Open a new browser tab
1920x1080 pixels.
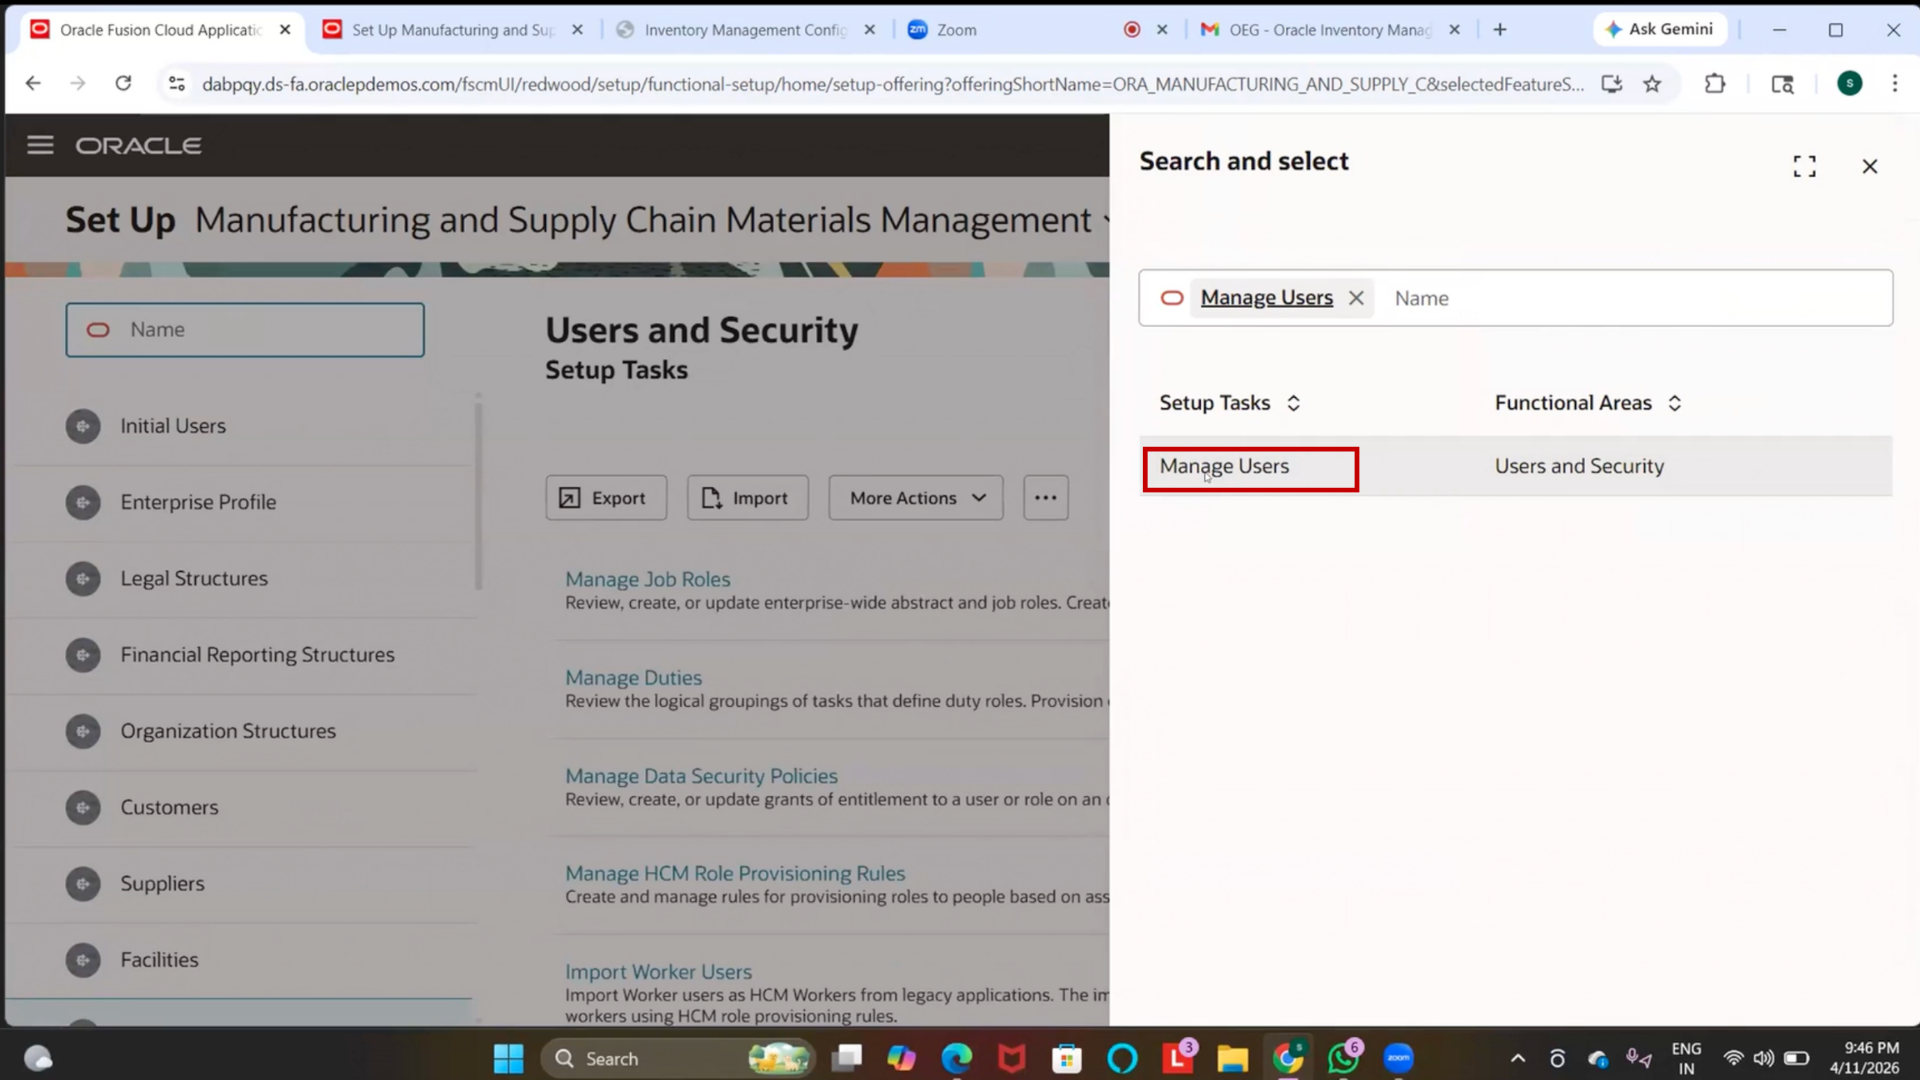click(1499, 30)
